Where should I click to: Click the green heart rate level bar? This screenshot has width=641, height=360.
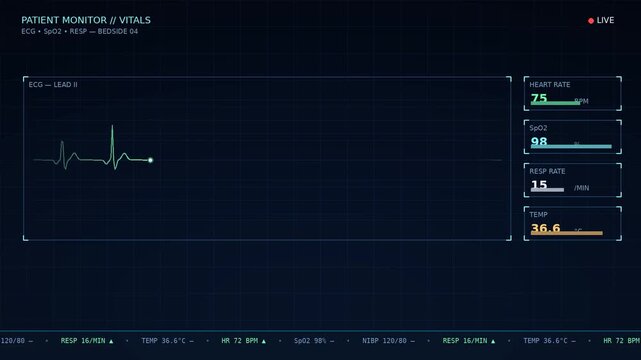click(555, 103)
